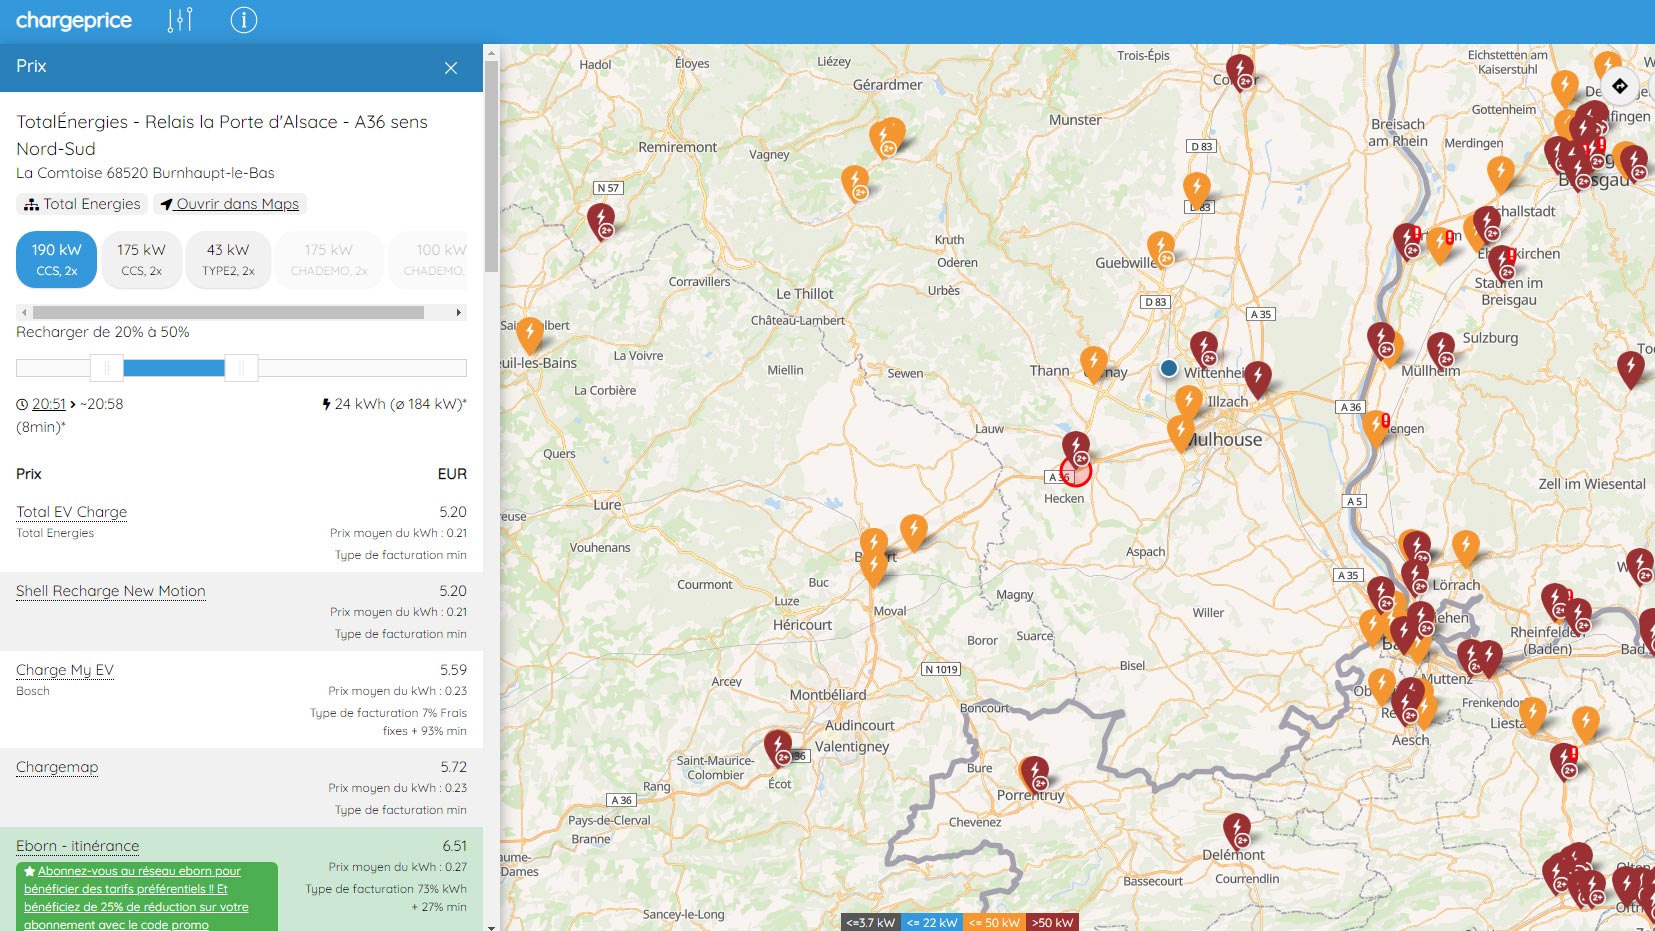
Task: Click the <= 22 kW legend entry
Action: click(x=931, y=922)
